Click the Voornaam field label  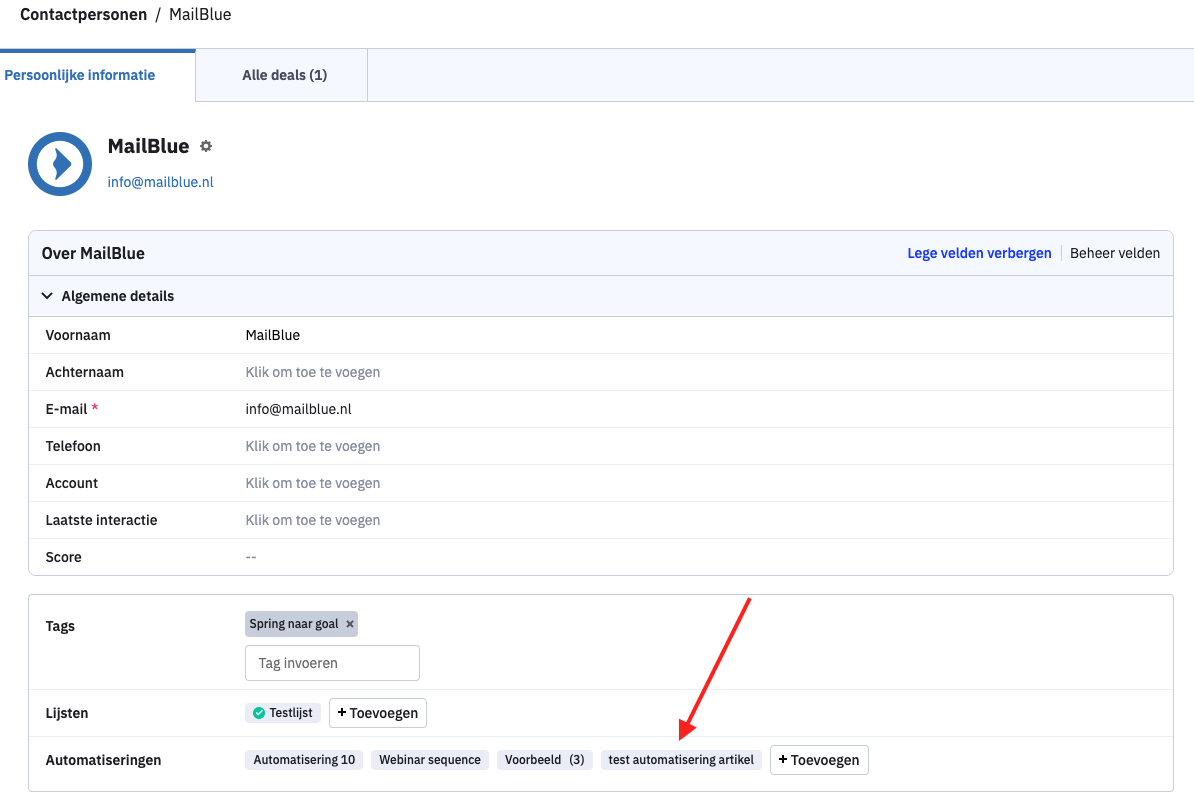tap(78, 336)
